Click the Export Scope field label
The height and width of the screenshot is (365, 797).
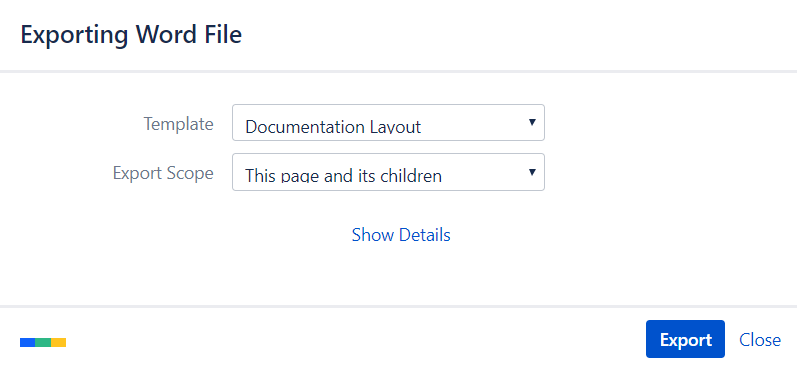click(163, 173)
